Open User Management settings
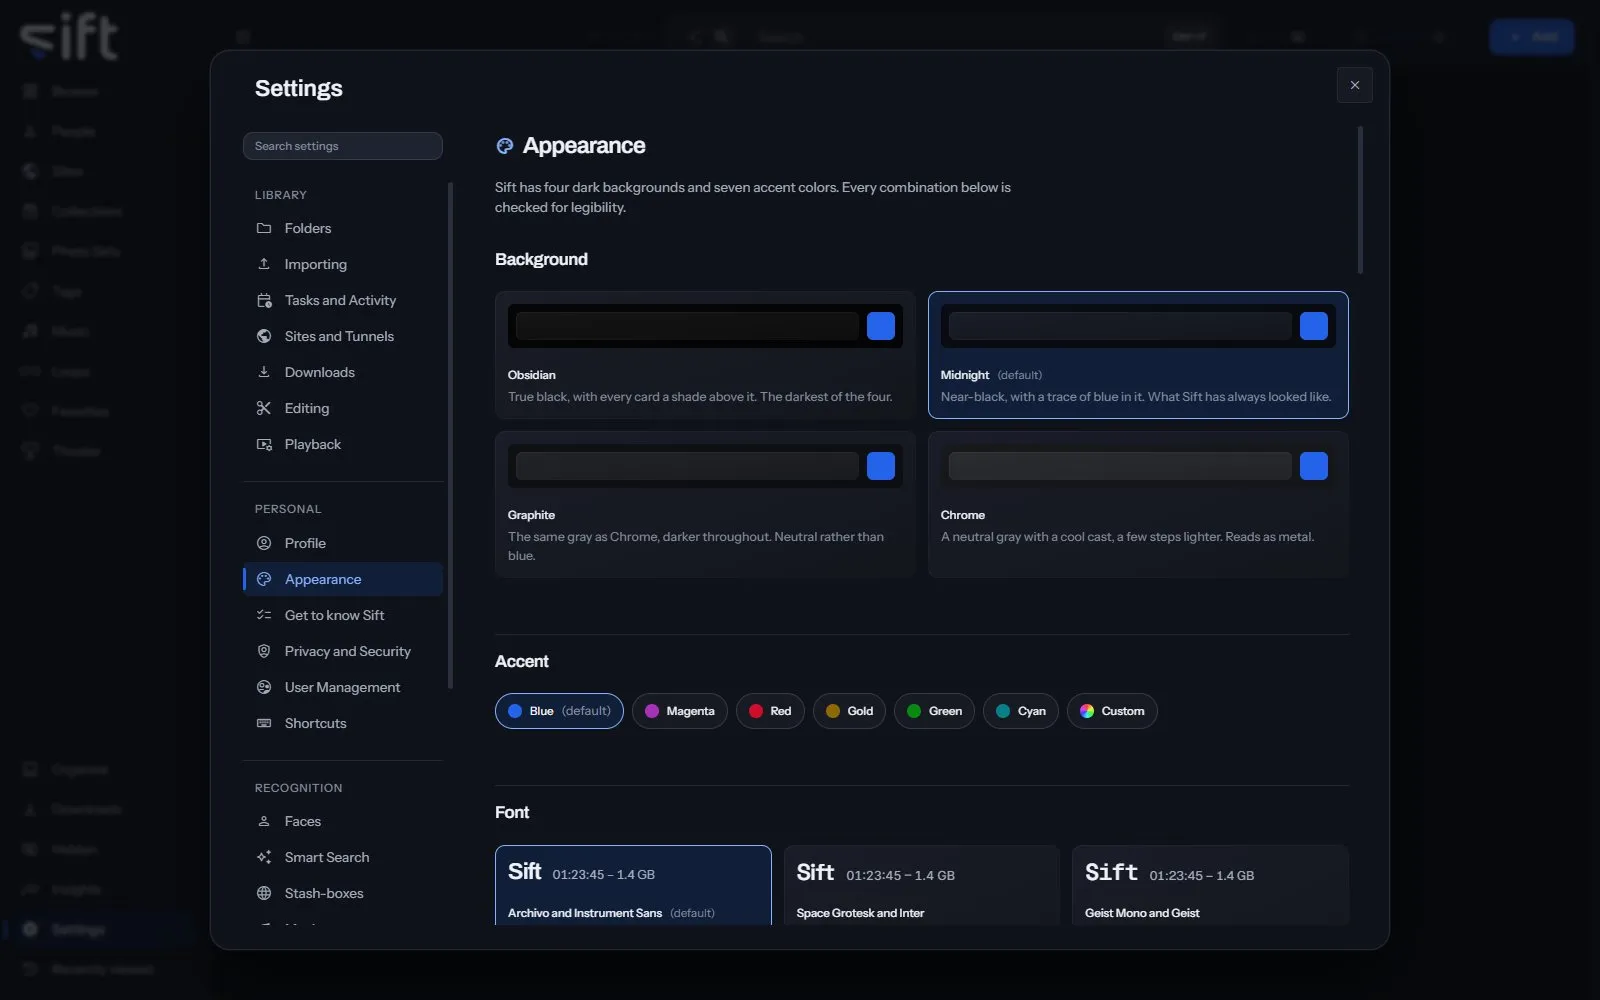 point(343,687)
